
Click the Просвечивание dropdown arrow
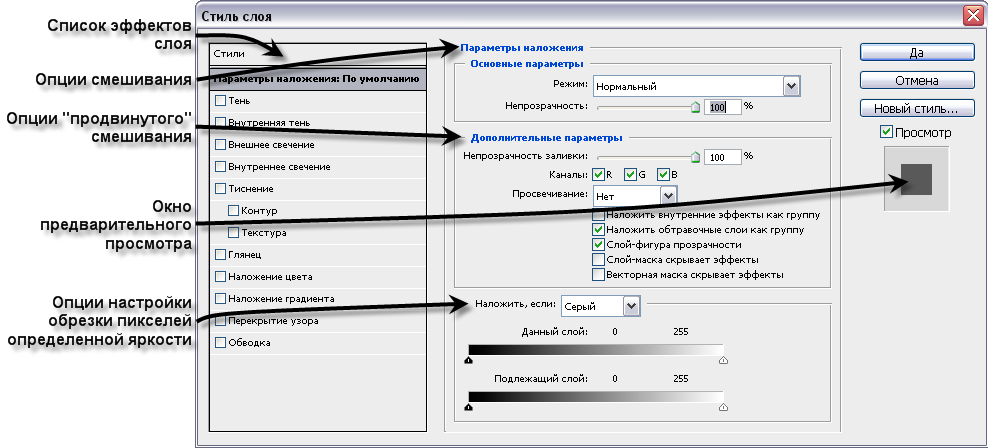[669, 196]
